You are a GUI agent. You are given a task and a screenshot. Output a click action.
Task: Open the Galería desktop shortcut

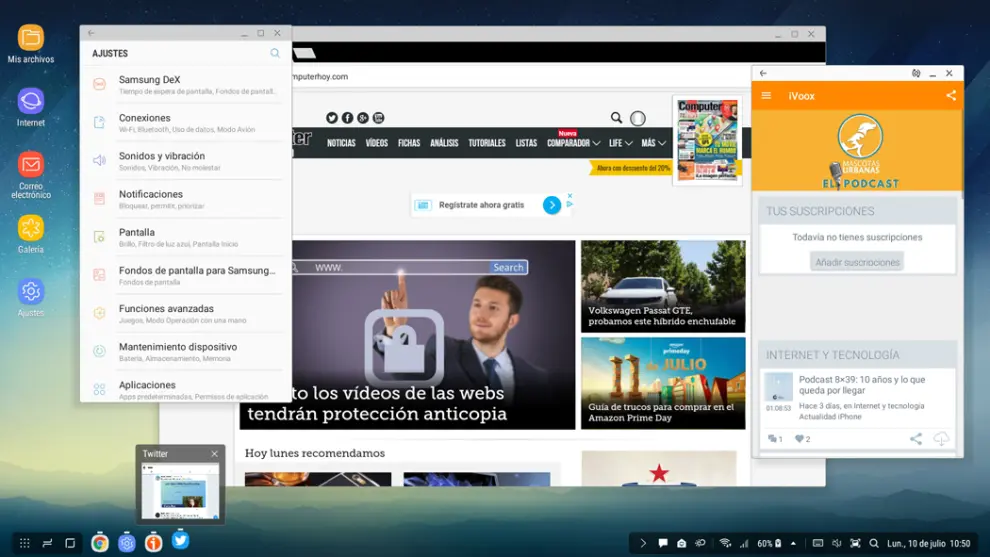click(31, 229)
